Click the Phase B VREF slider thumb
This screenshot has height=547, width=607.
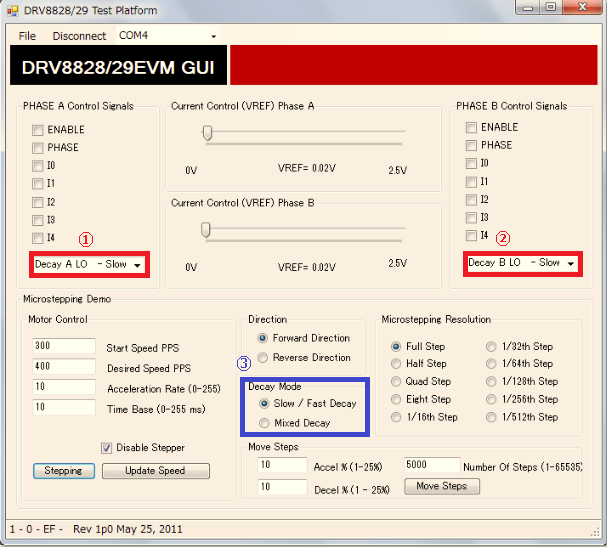click(206, 230)
